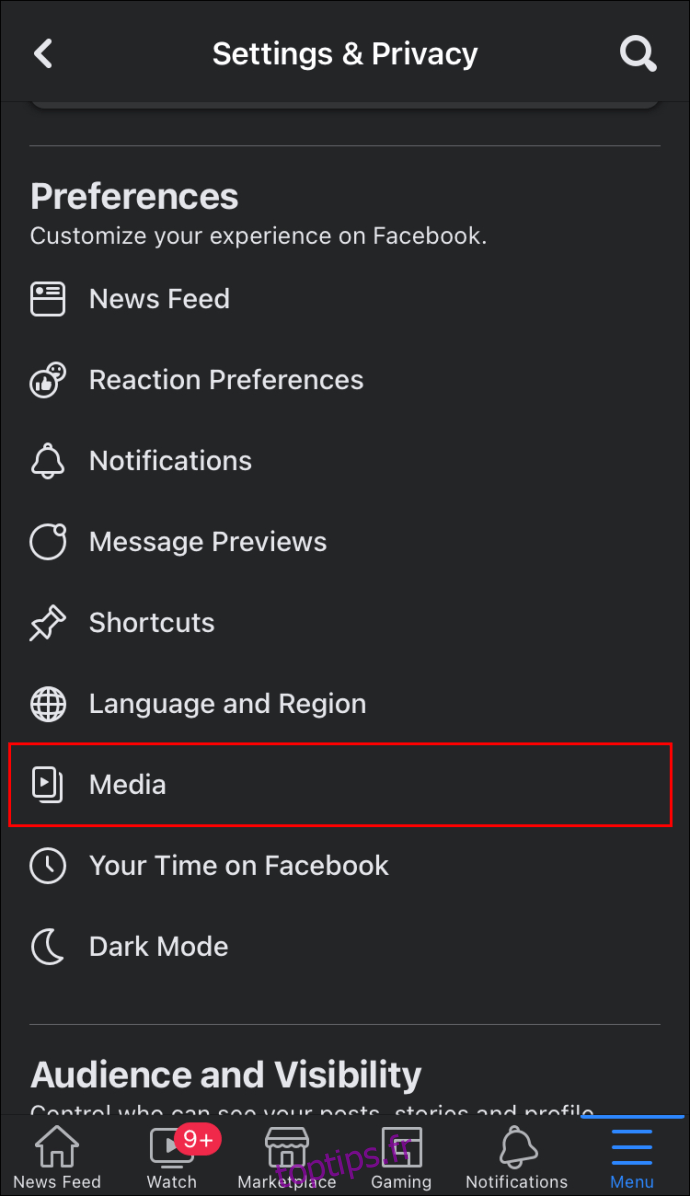The image size is (690, 1196).
Task: Switch to the Marketplace tab
Action: (x=287, y=1157)
